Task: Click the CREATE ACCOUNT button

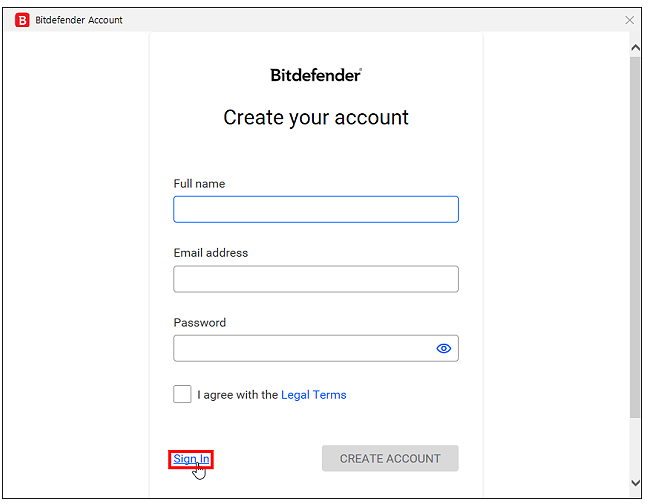Action: click(390, 458)
